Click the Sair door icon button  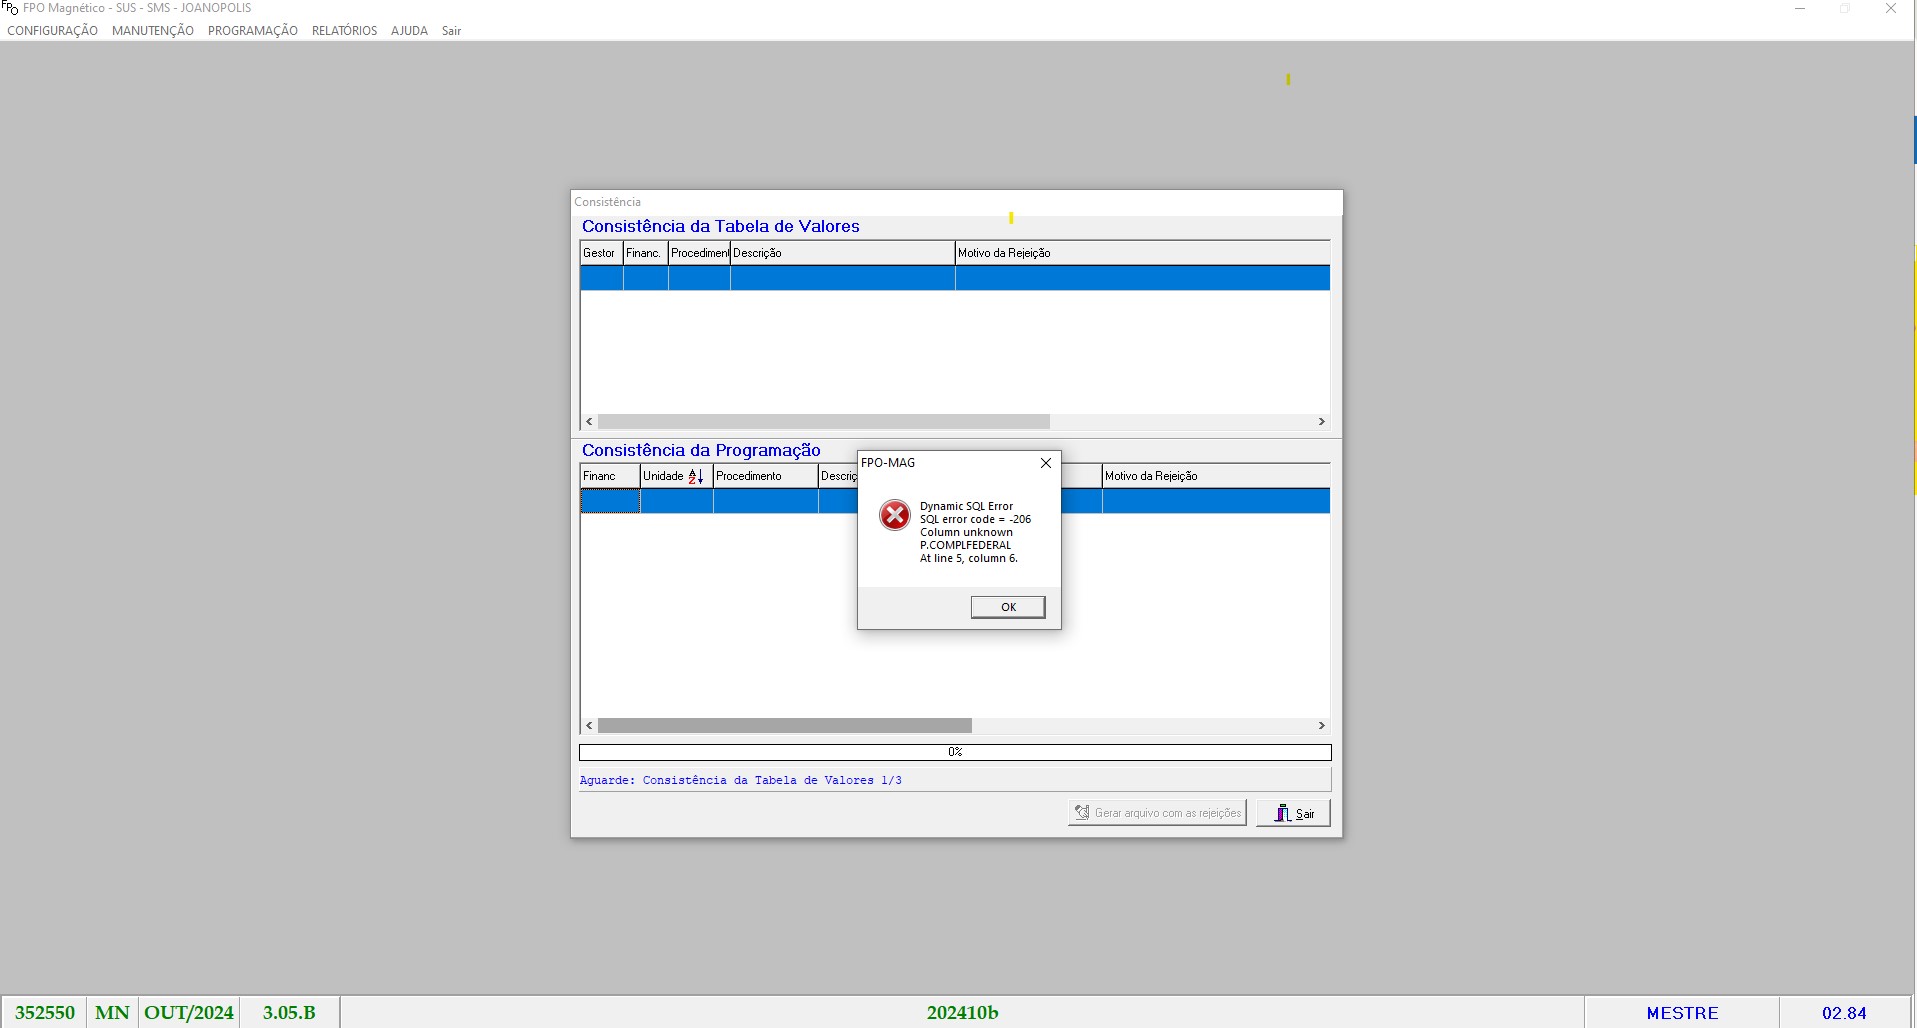(1282, 813)
